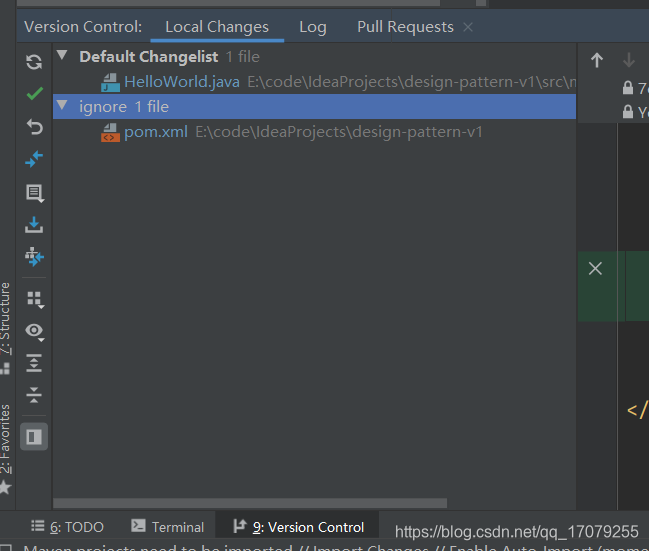
Task: Select HelloWorld.java in Default Changelist
Action: point(182,82)
